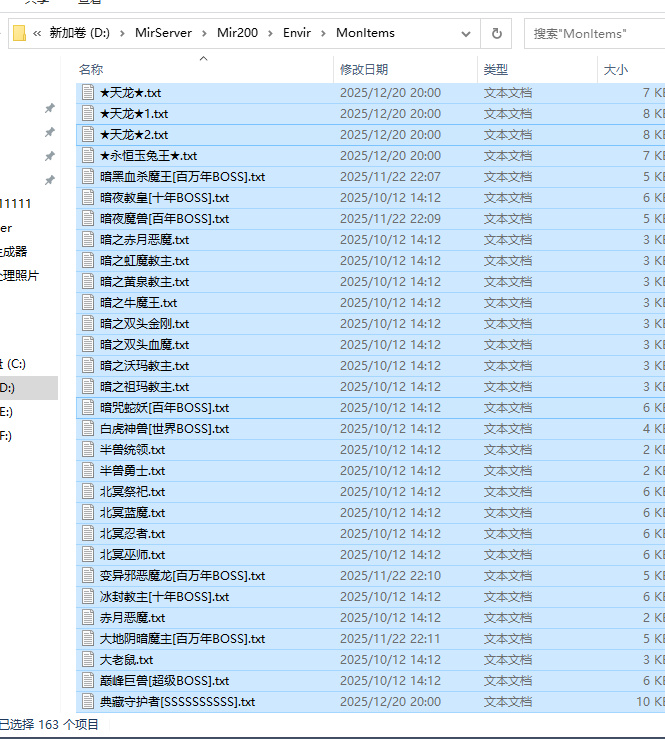Viewport: 665px width, 739px height.
Task: Select file icon of 暗之牛魔王.txt
Action: pyautogui.click(x=88, y=303)
